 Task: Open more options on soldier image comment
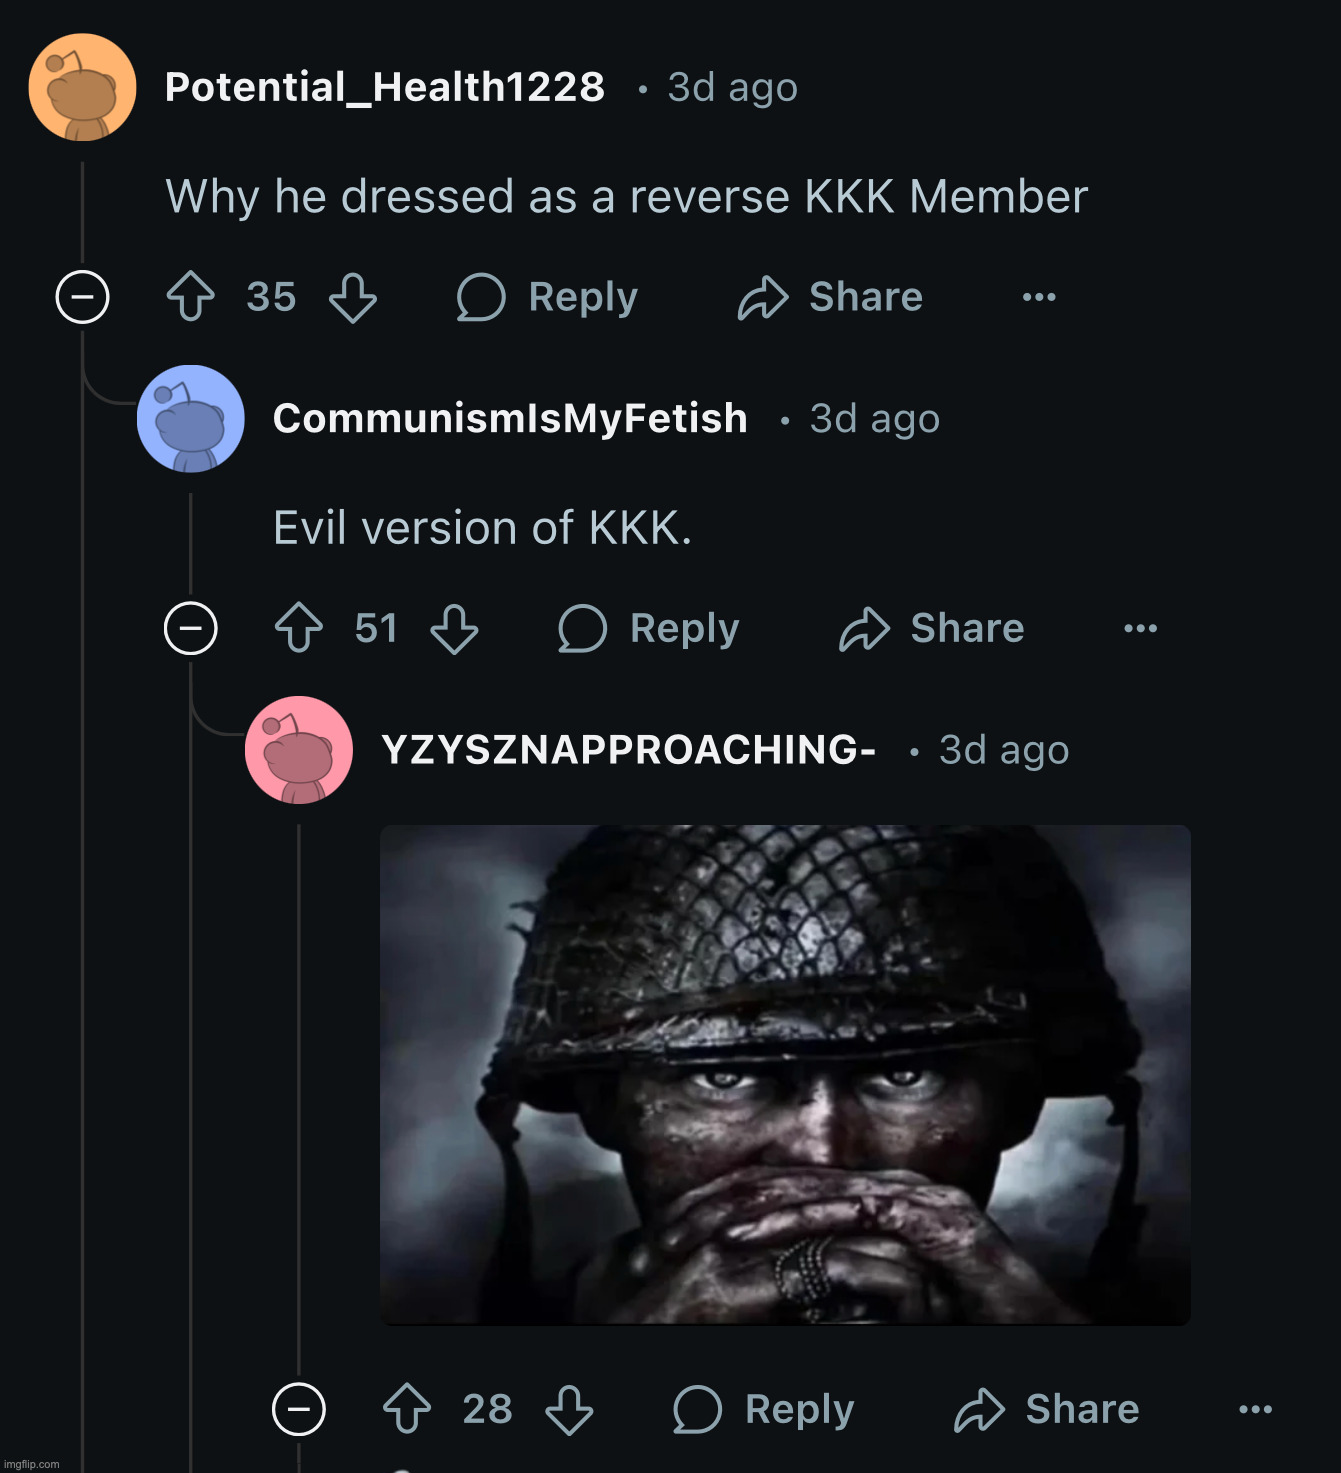coord(1255,1409)
